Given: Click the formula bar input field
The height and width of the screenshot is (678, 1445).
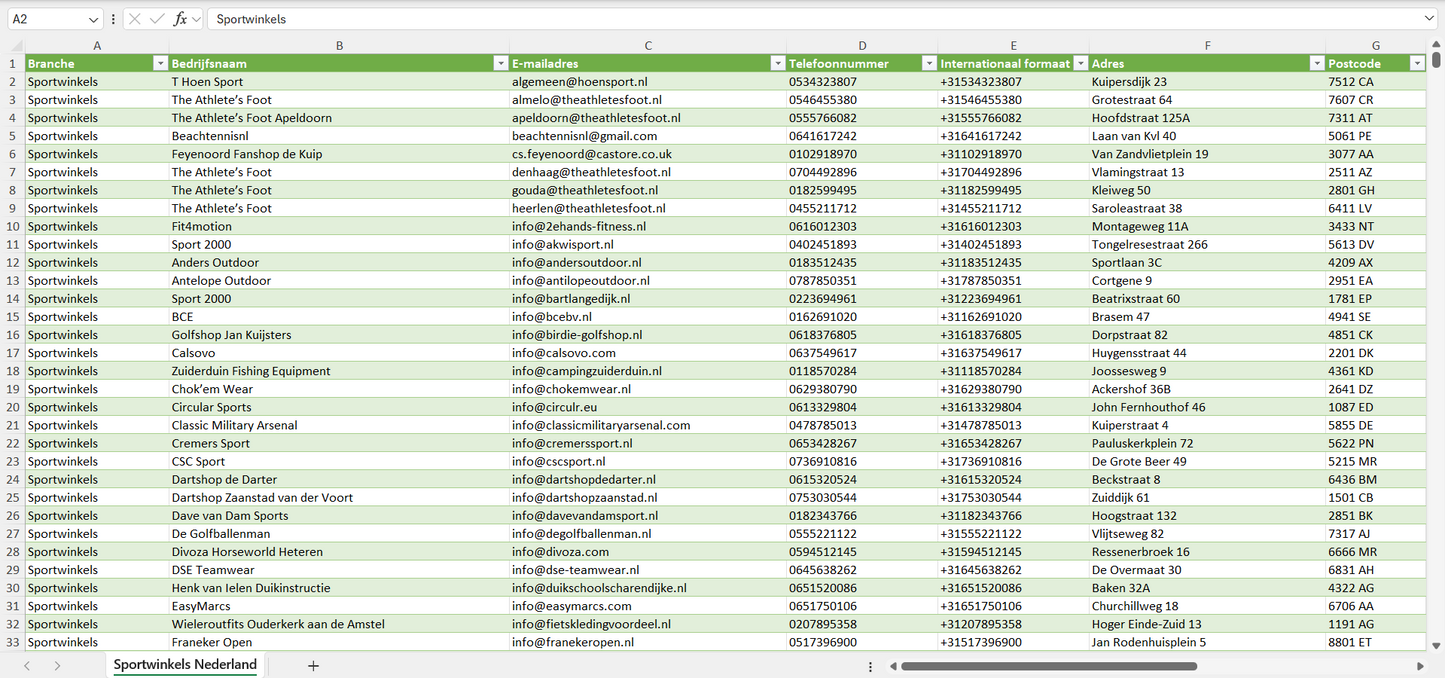Looking at the screenshot, I should 800,19.
